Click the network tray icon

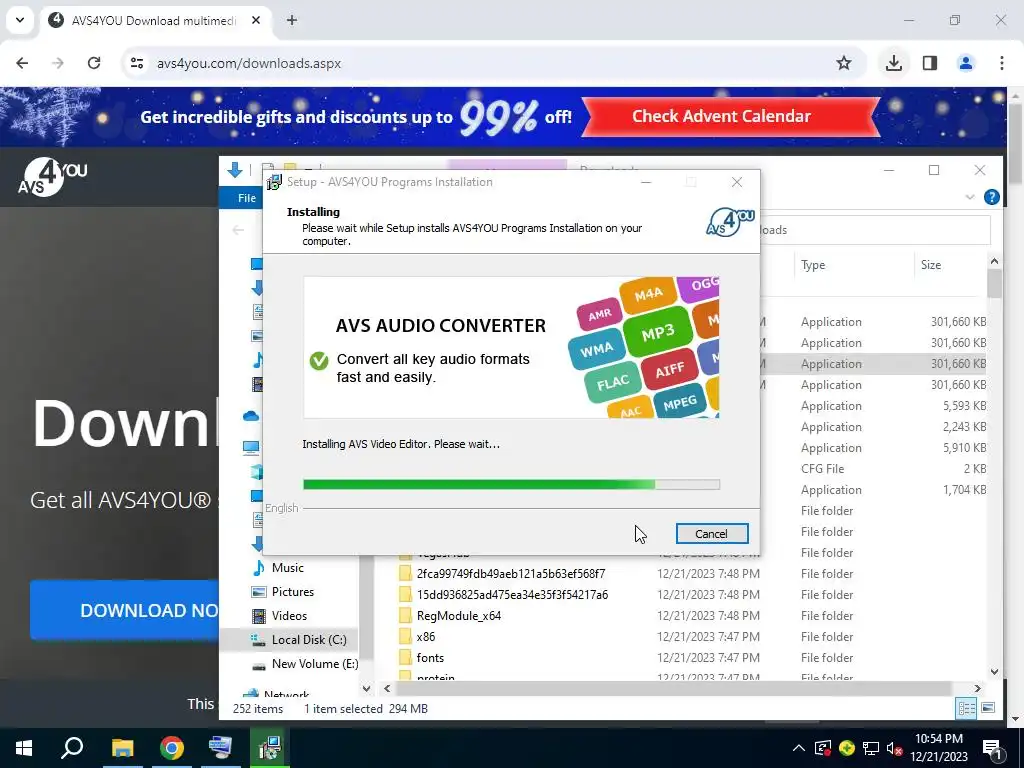871,748
